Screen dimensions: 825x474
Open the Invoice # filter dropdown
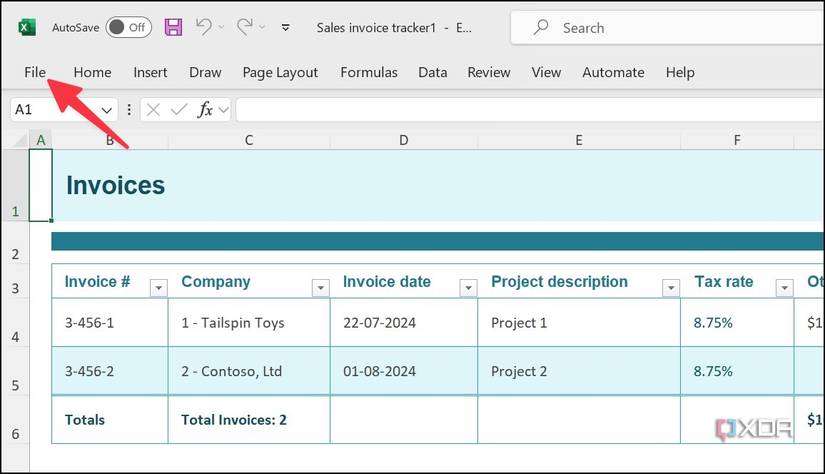pyautogui.click(x=158, y=288)
